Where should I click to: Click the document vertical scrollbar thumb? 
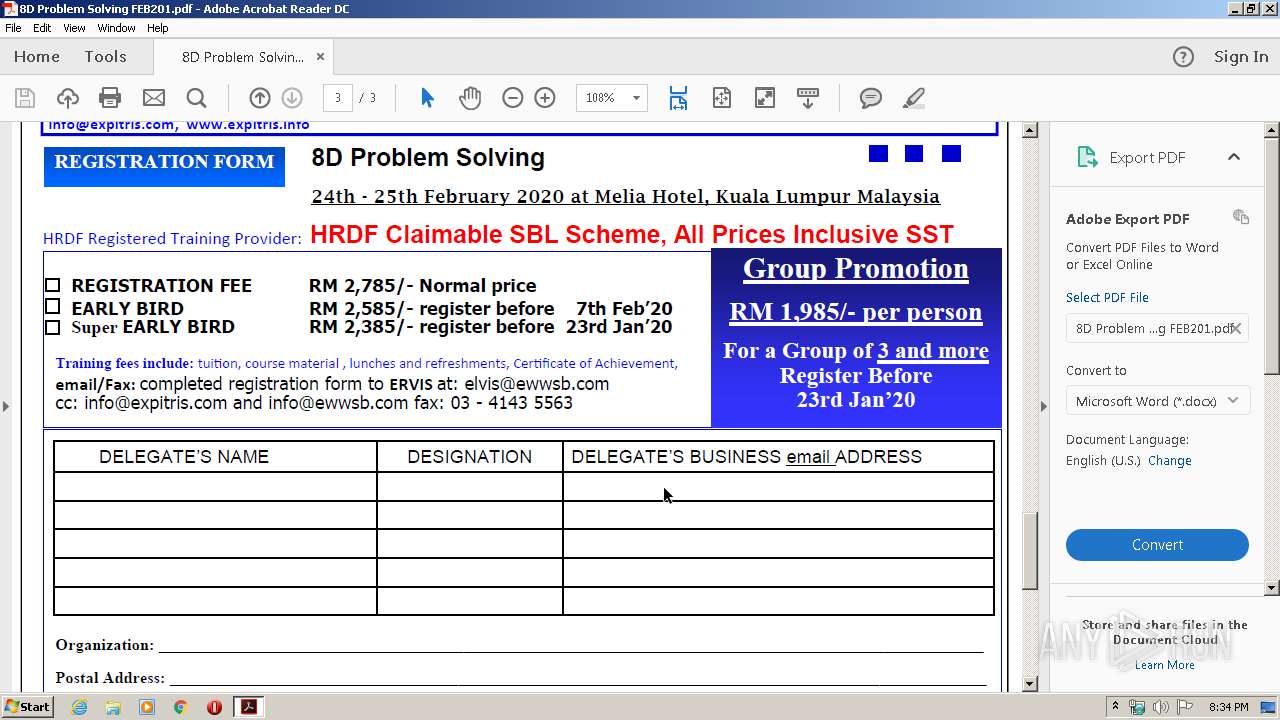(x=1030, y=550)
